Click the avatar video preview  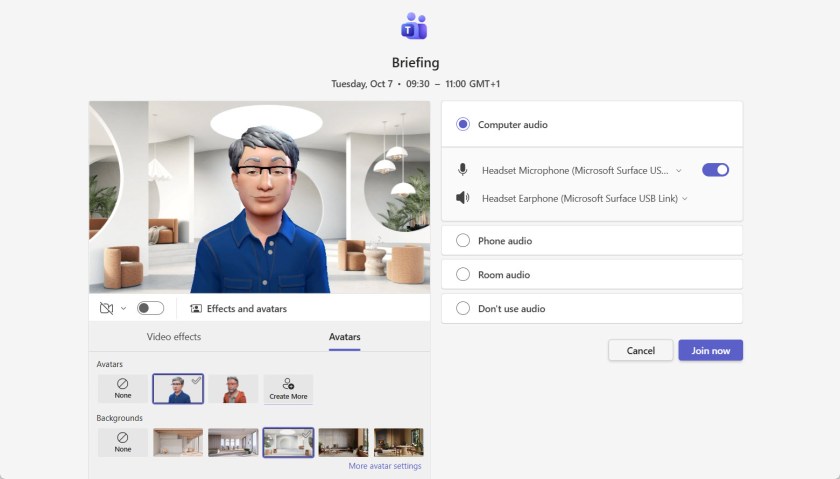(x=259, y=197)
